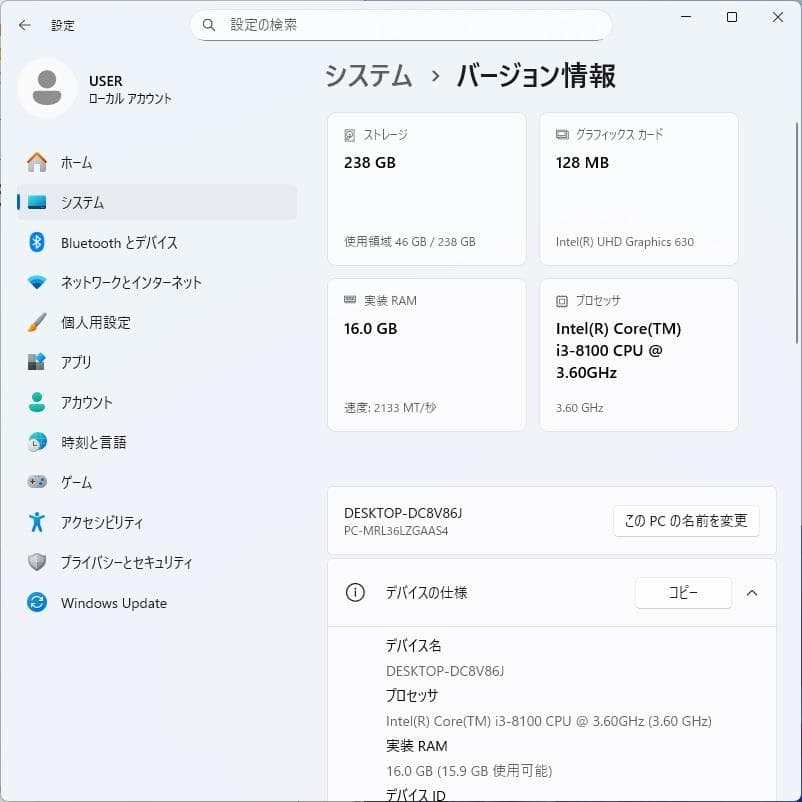Collapse the デバイスの仕様 section
The image size is (802, 802).
tap(752, 593)
